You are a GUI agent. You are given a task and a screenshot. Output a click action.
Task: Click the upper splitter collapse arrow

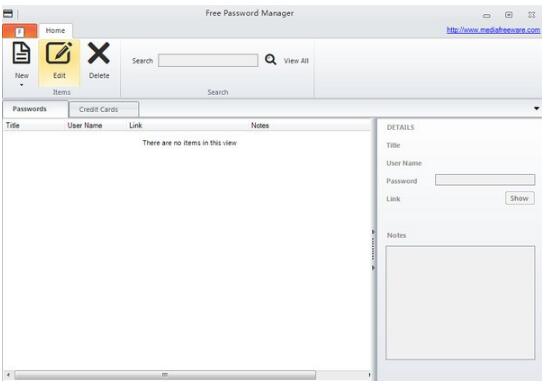373,231
